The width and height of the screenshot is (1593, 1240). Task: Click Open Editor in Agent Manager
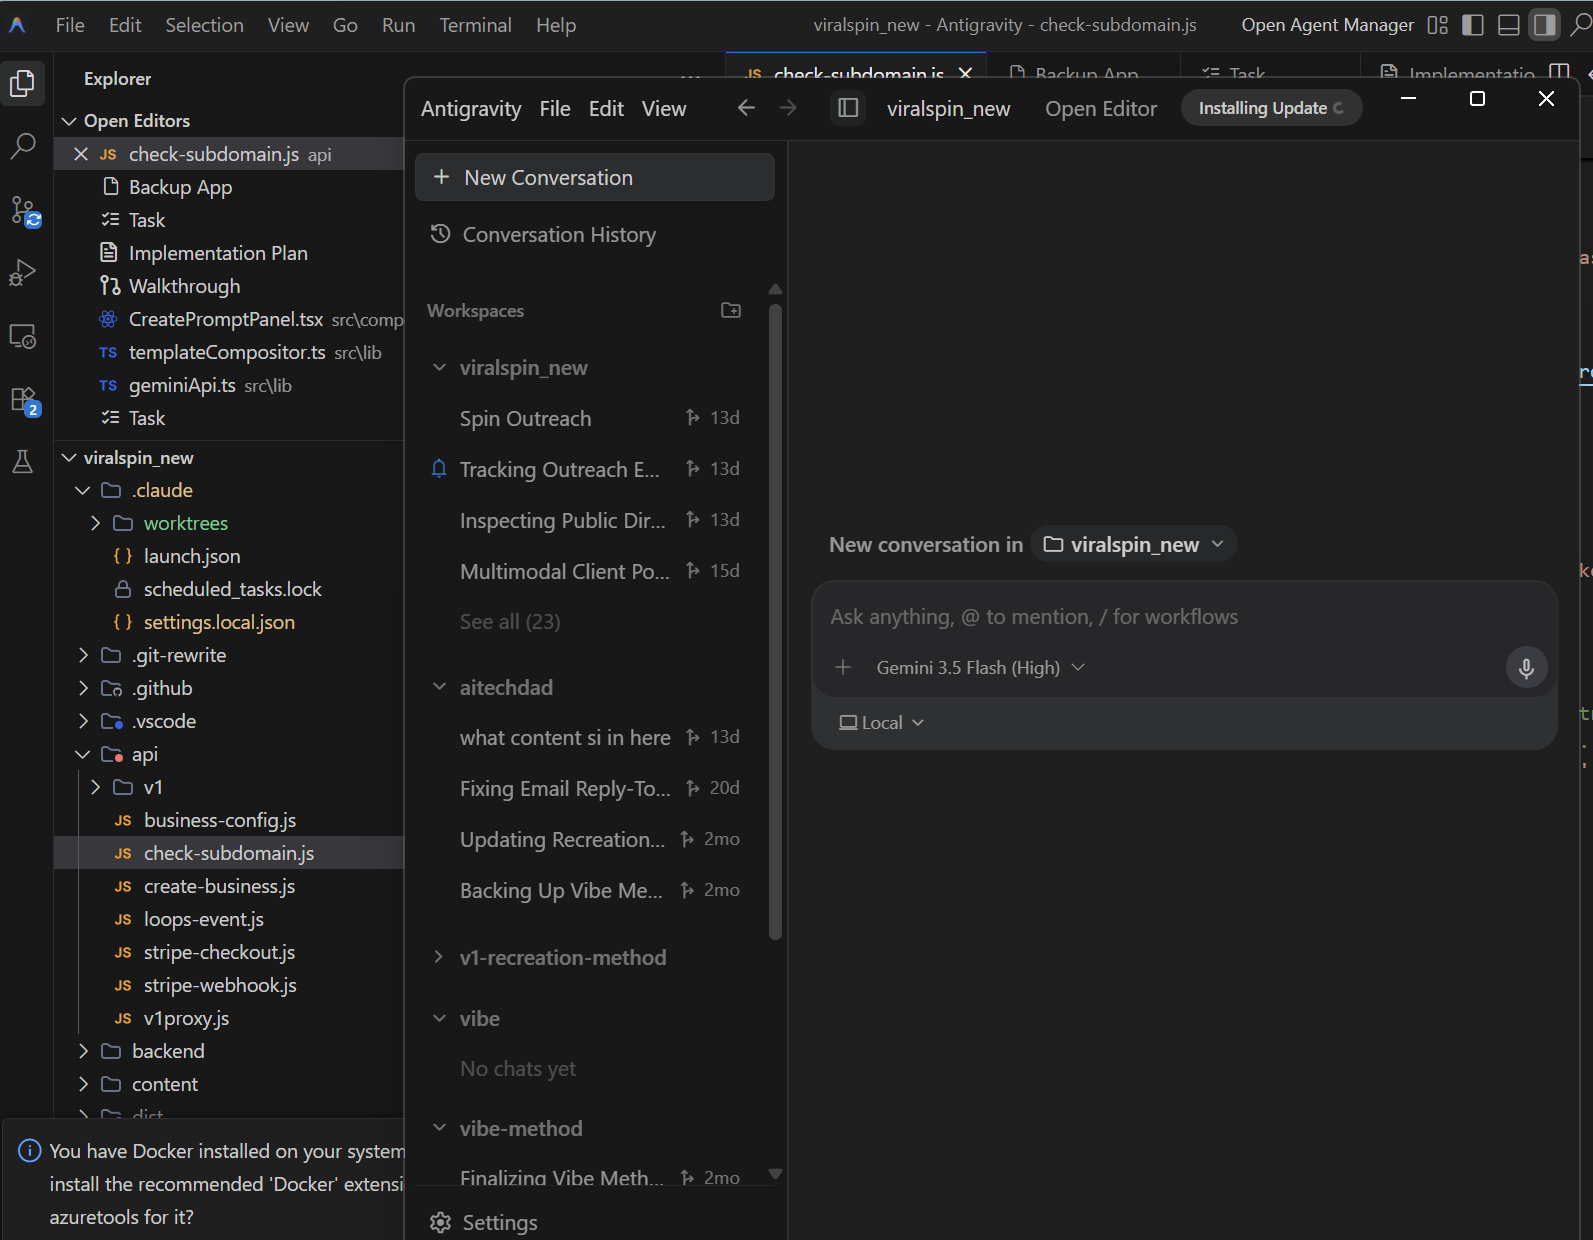click(x=1101, y=108)
